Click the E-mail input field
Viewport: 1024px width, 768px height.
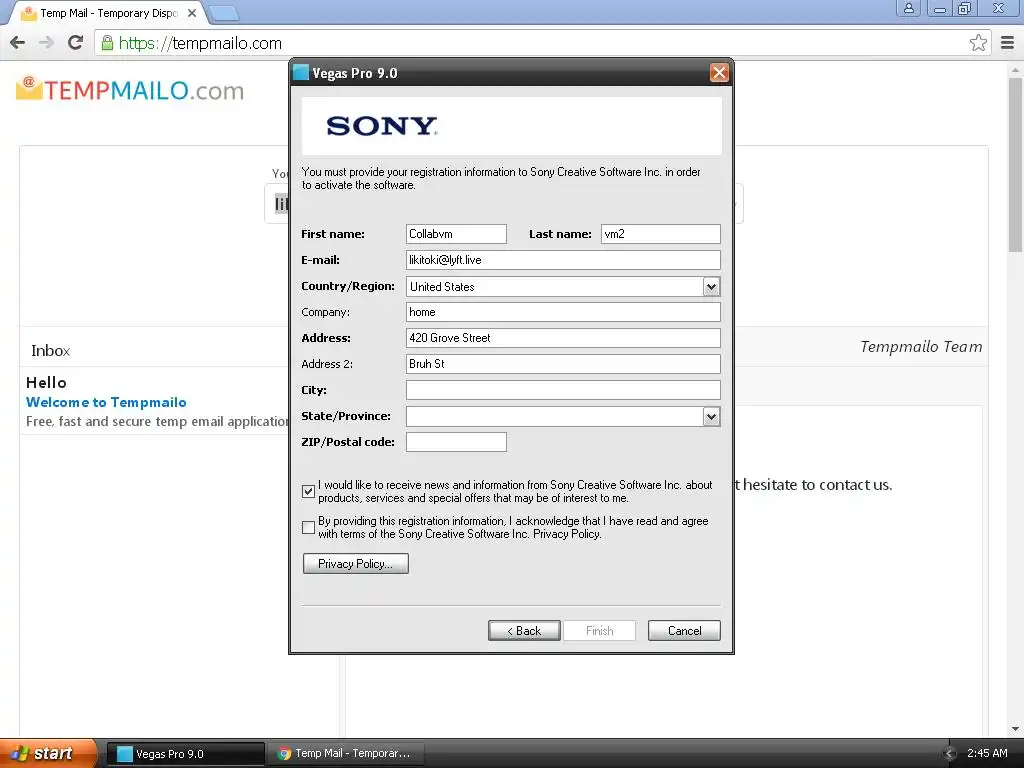pyautogui.click(x=563, y=260)
